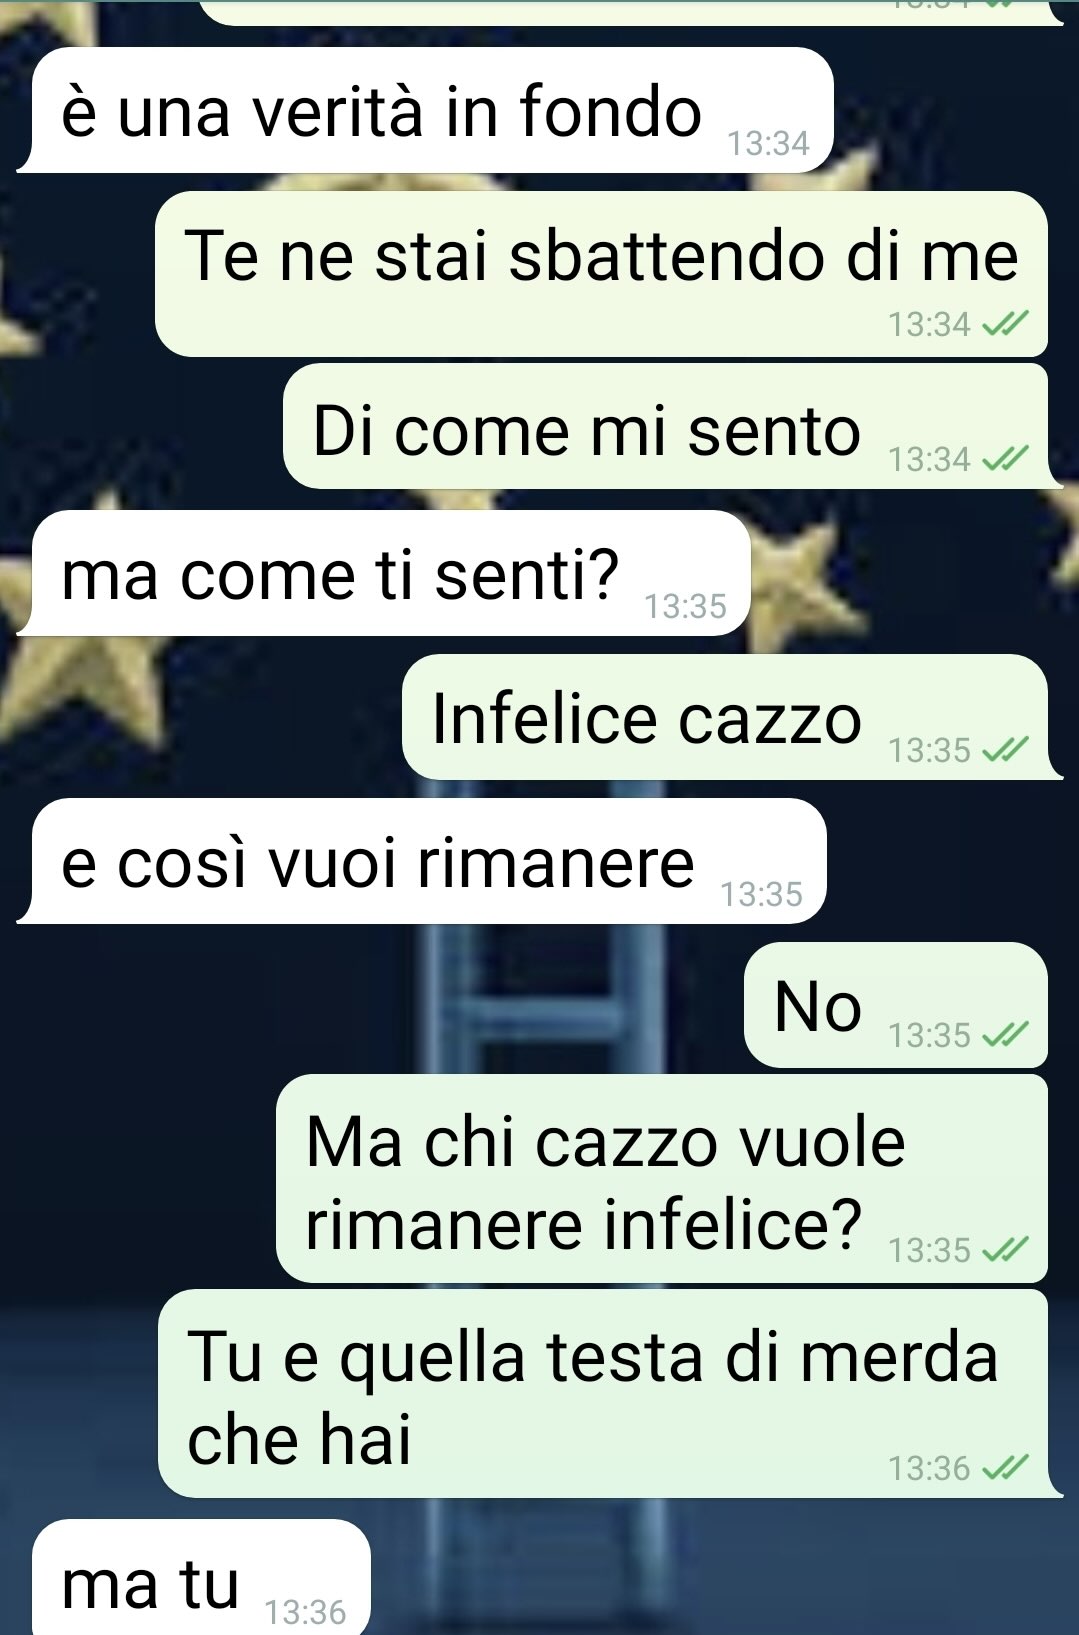Image resolution: width=1079 pixels, height=1635 pixels.
Task: Click double-check icon on 'che hai' message
Action: tap(1005, 1468)
